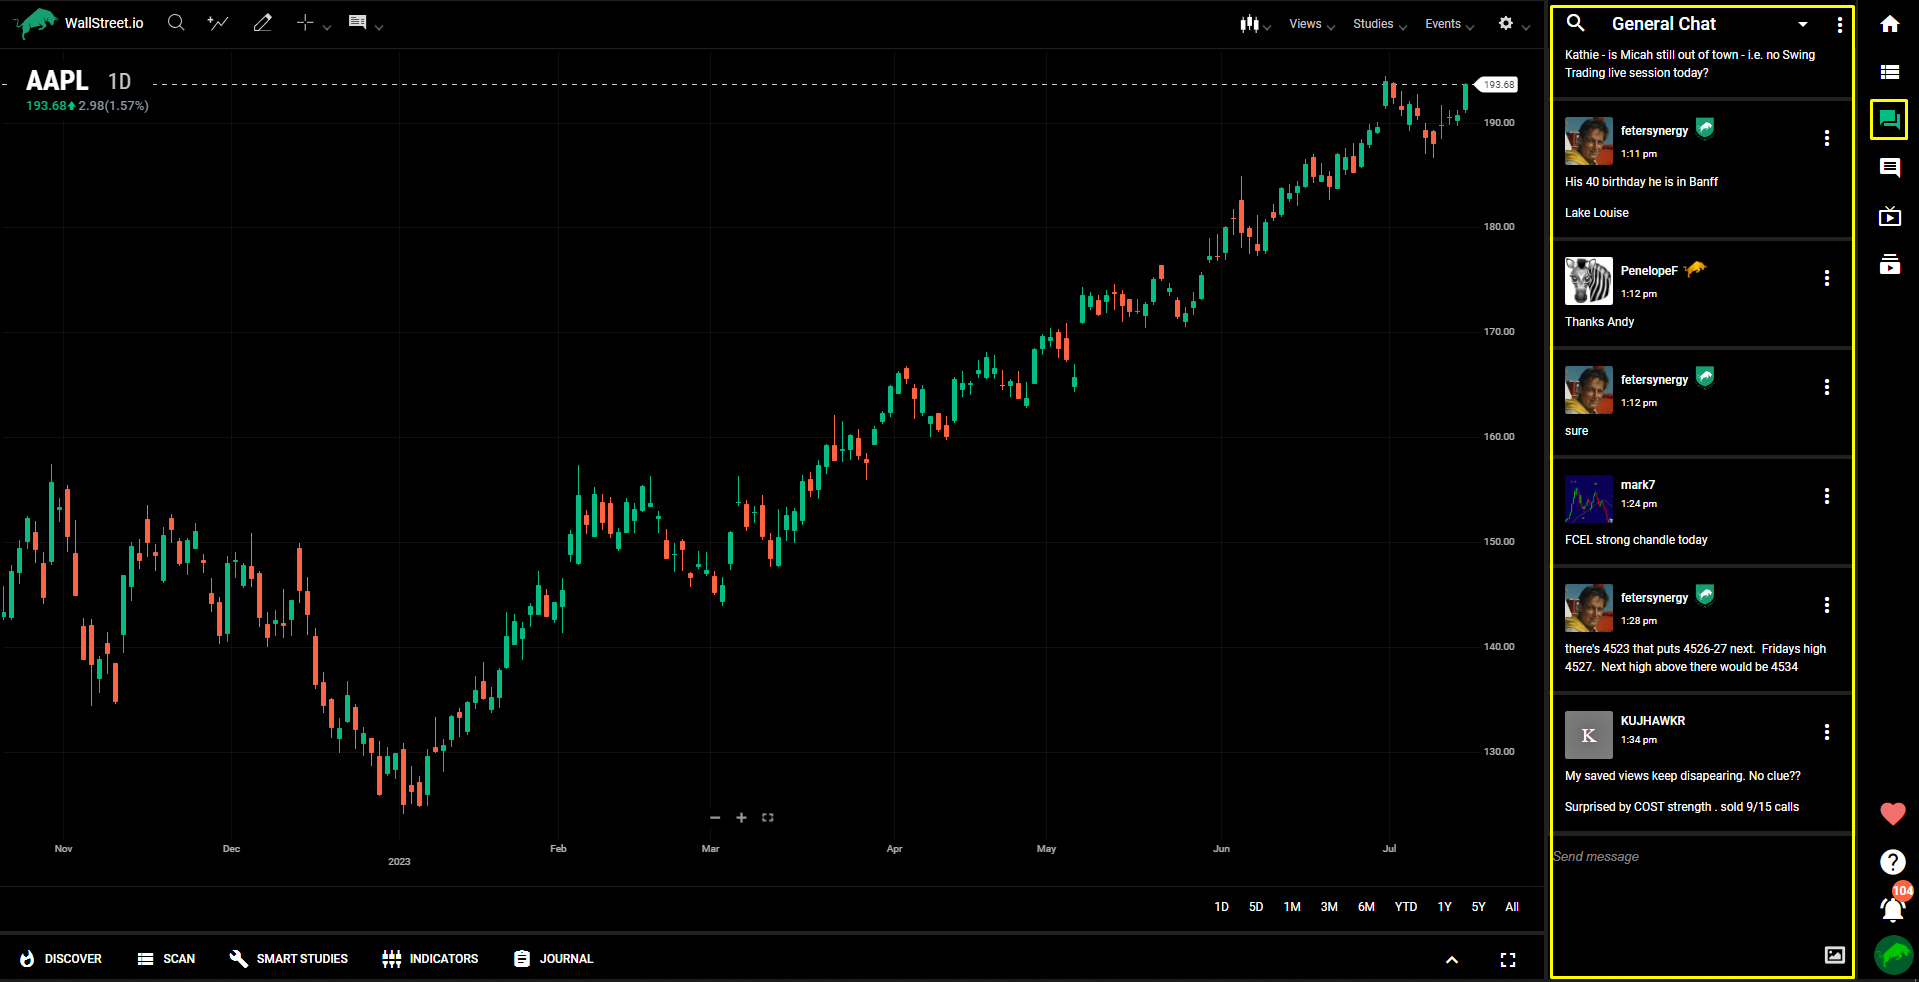Screen dimensions: 1919x982
Task: Open options for fetersynergy 1:28 pm message
Action: coord(1827,605)
